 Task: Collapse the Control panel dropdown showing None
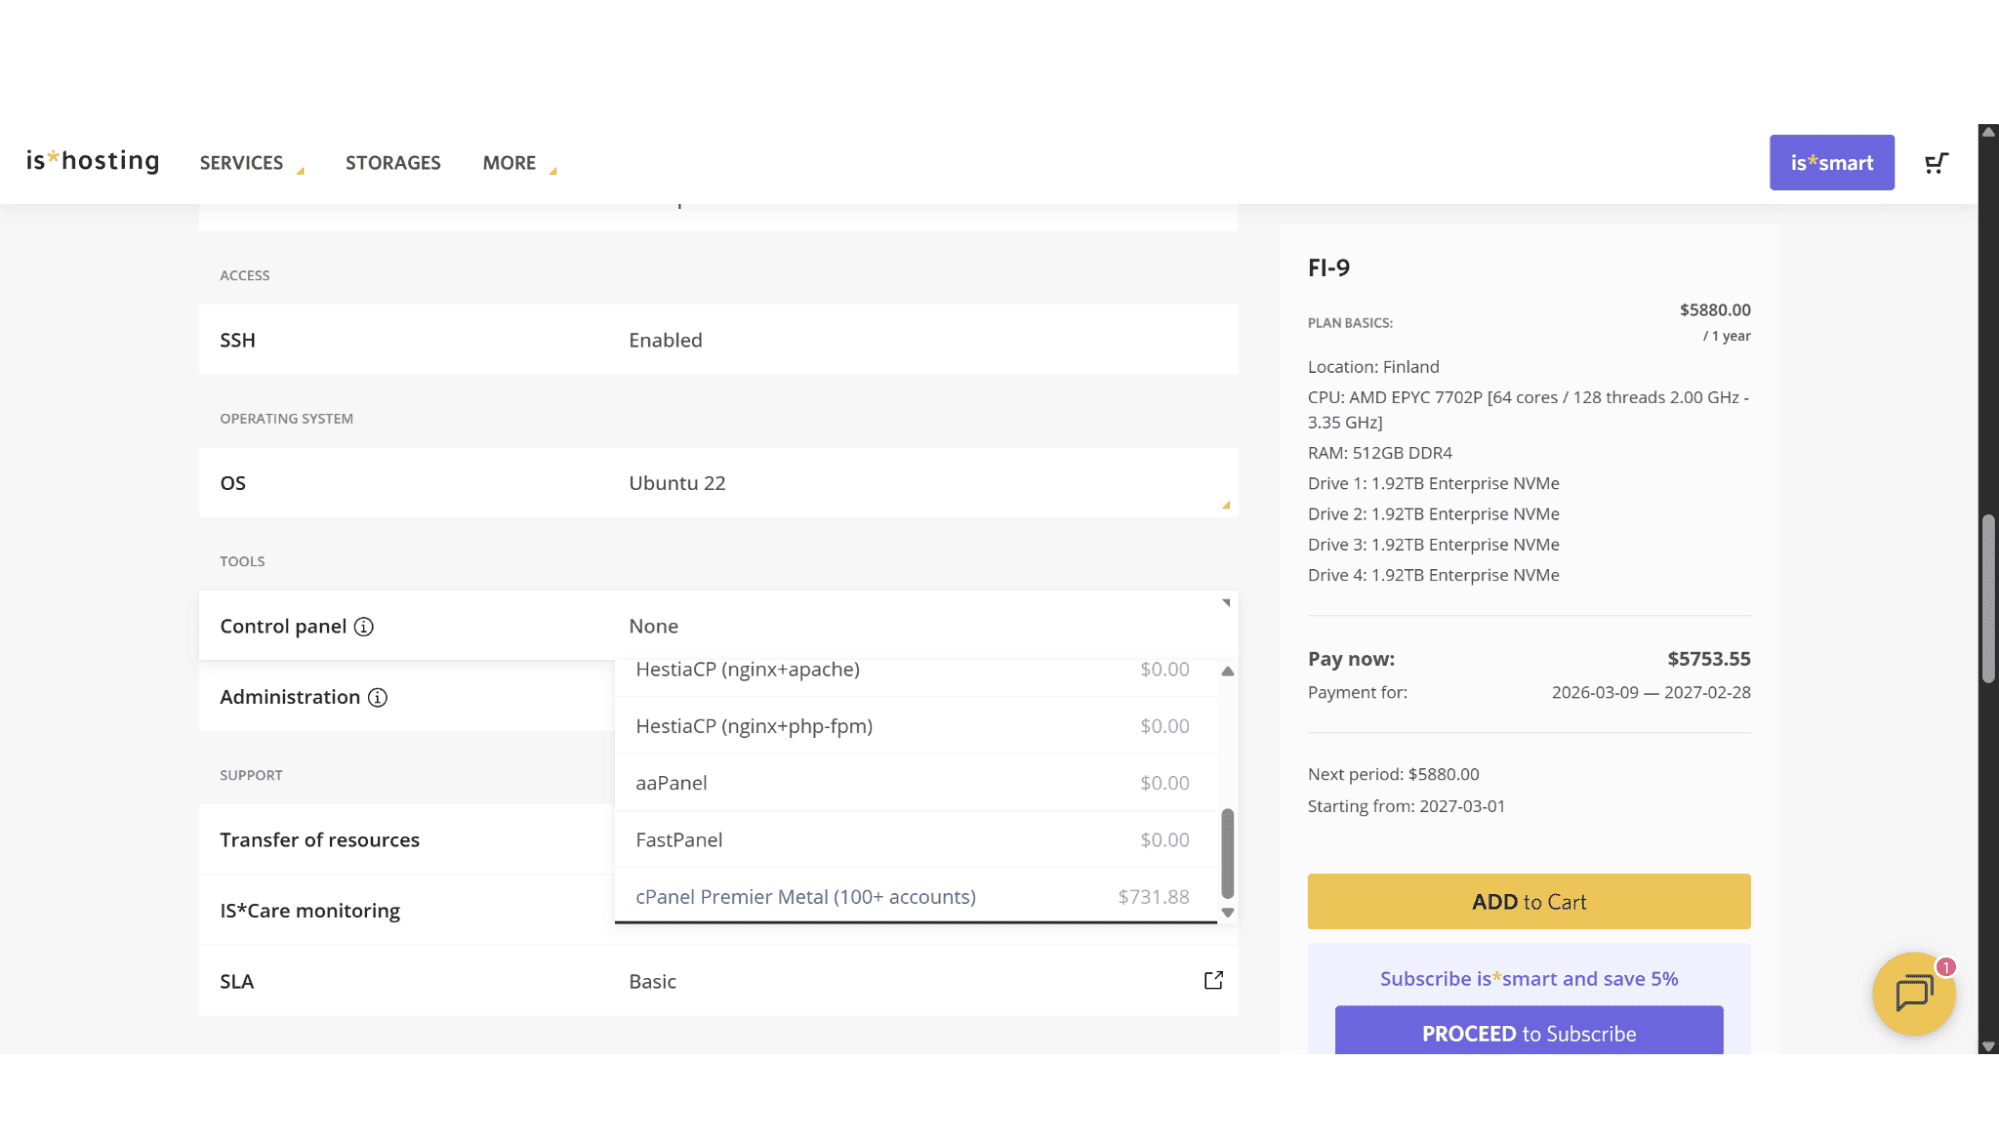[x=718, y=626]
